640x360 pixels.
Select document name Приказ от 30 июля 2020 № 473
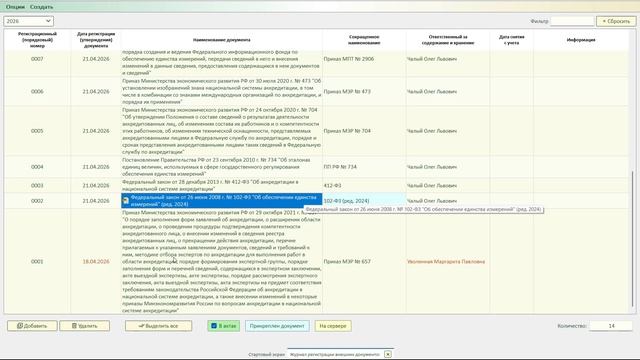[x=222, y=91]
